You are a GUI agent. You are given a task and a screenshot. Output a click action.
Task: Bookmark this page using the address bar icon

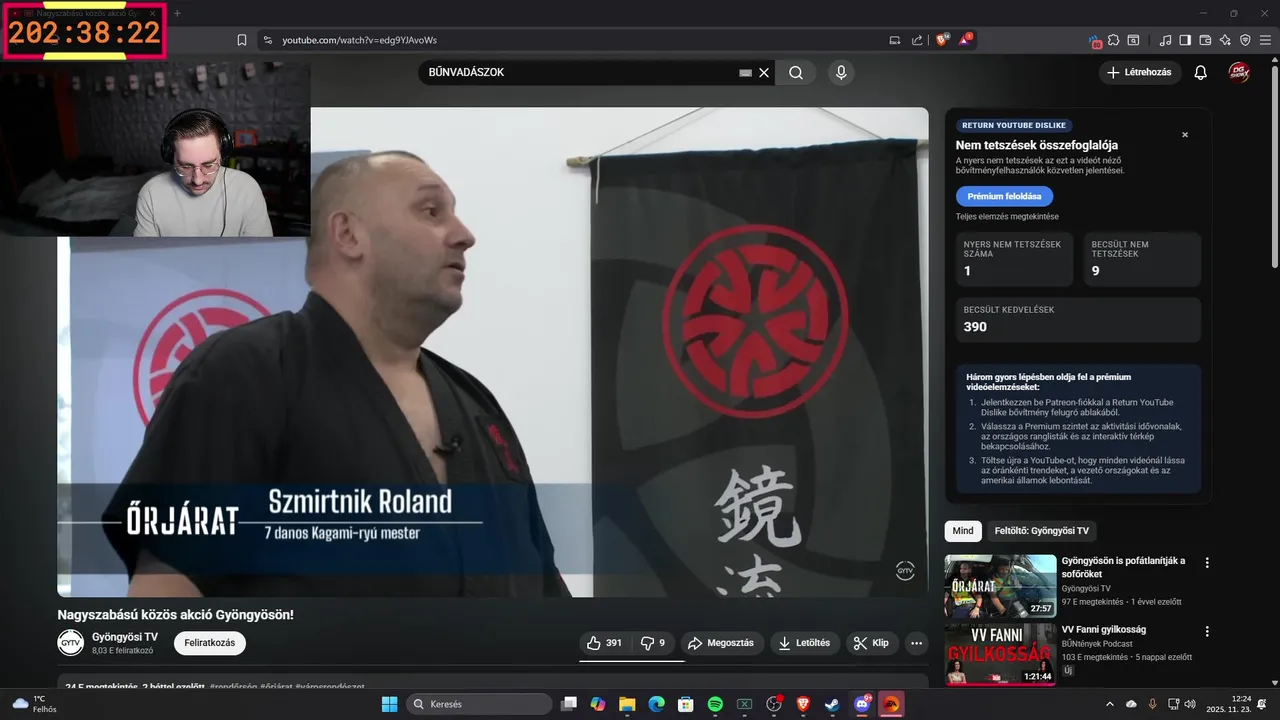tap(241, 40)
